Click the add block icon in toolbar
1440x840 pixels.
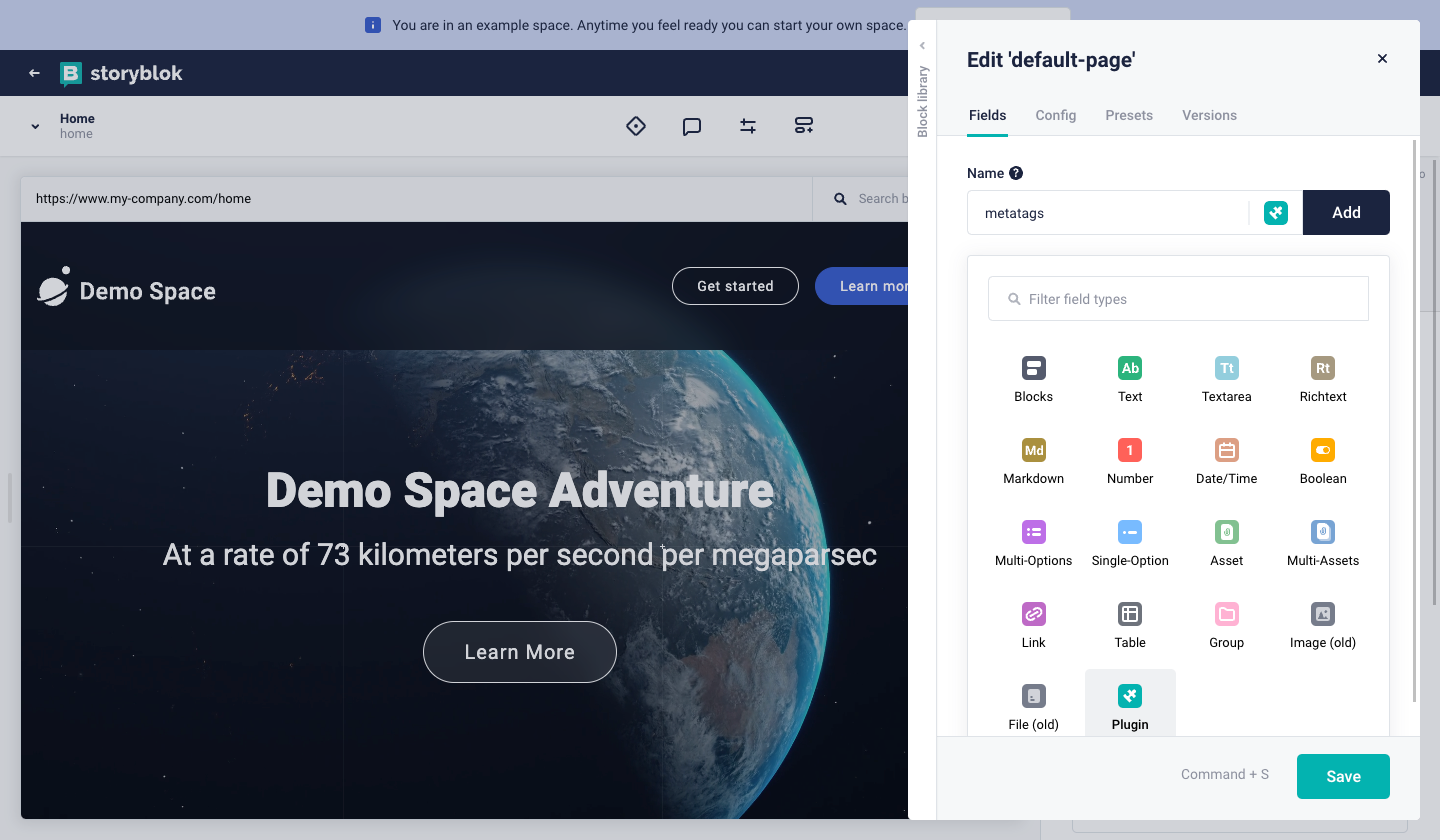pos(804,126)
